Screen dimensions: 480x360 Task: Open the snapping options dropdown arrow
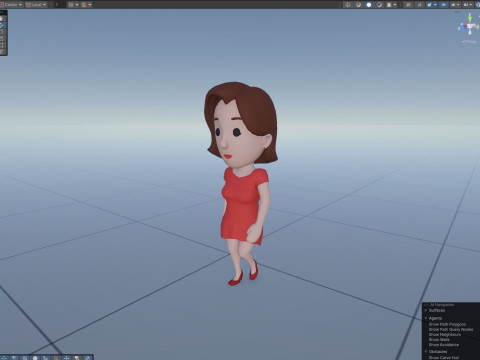[x=90, y=5]
